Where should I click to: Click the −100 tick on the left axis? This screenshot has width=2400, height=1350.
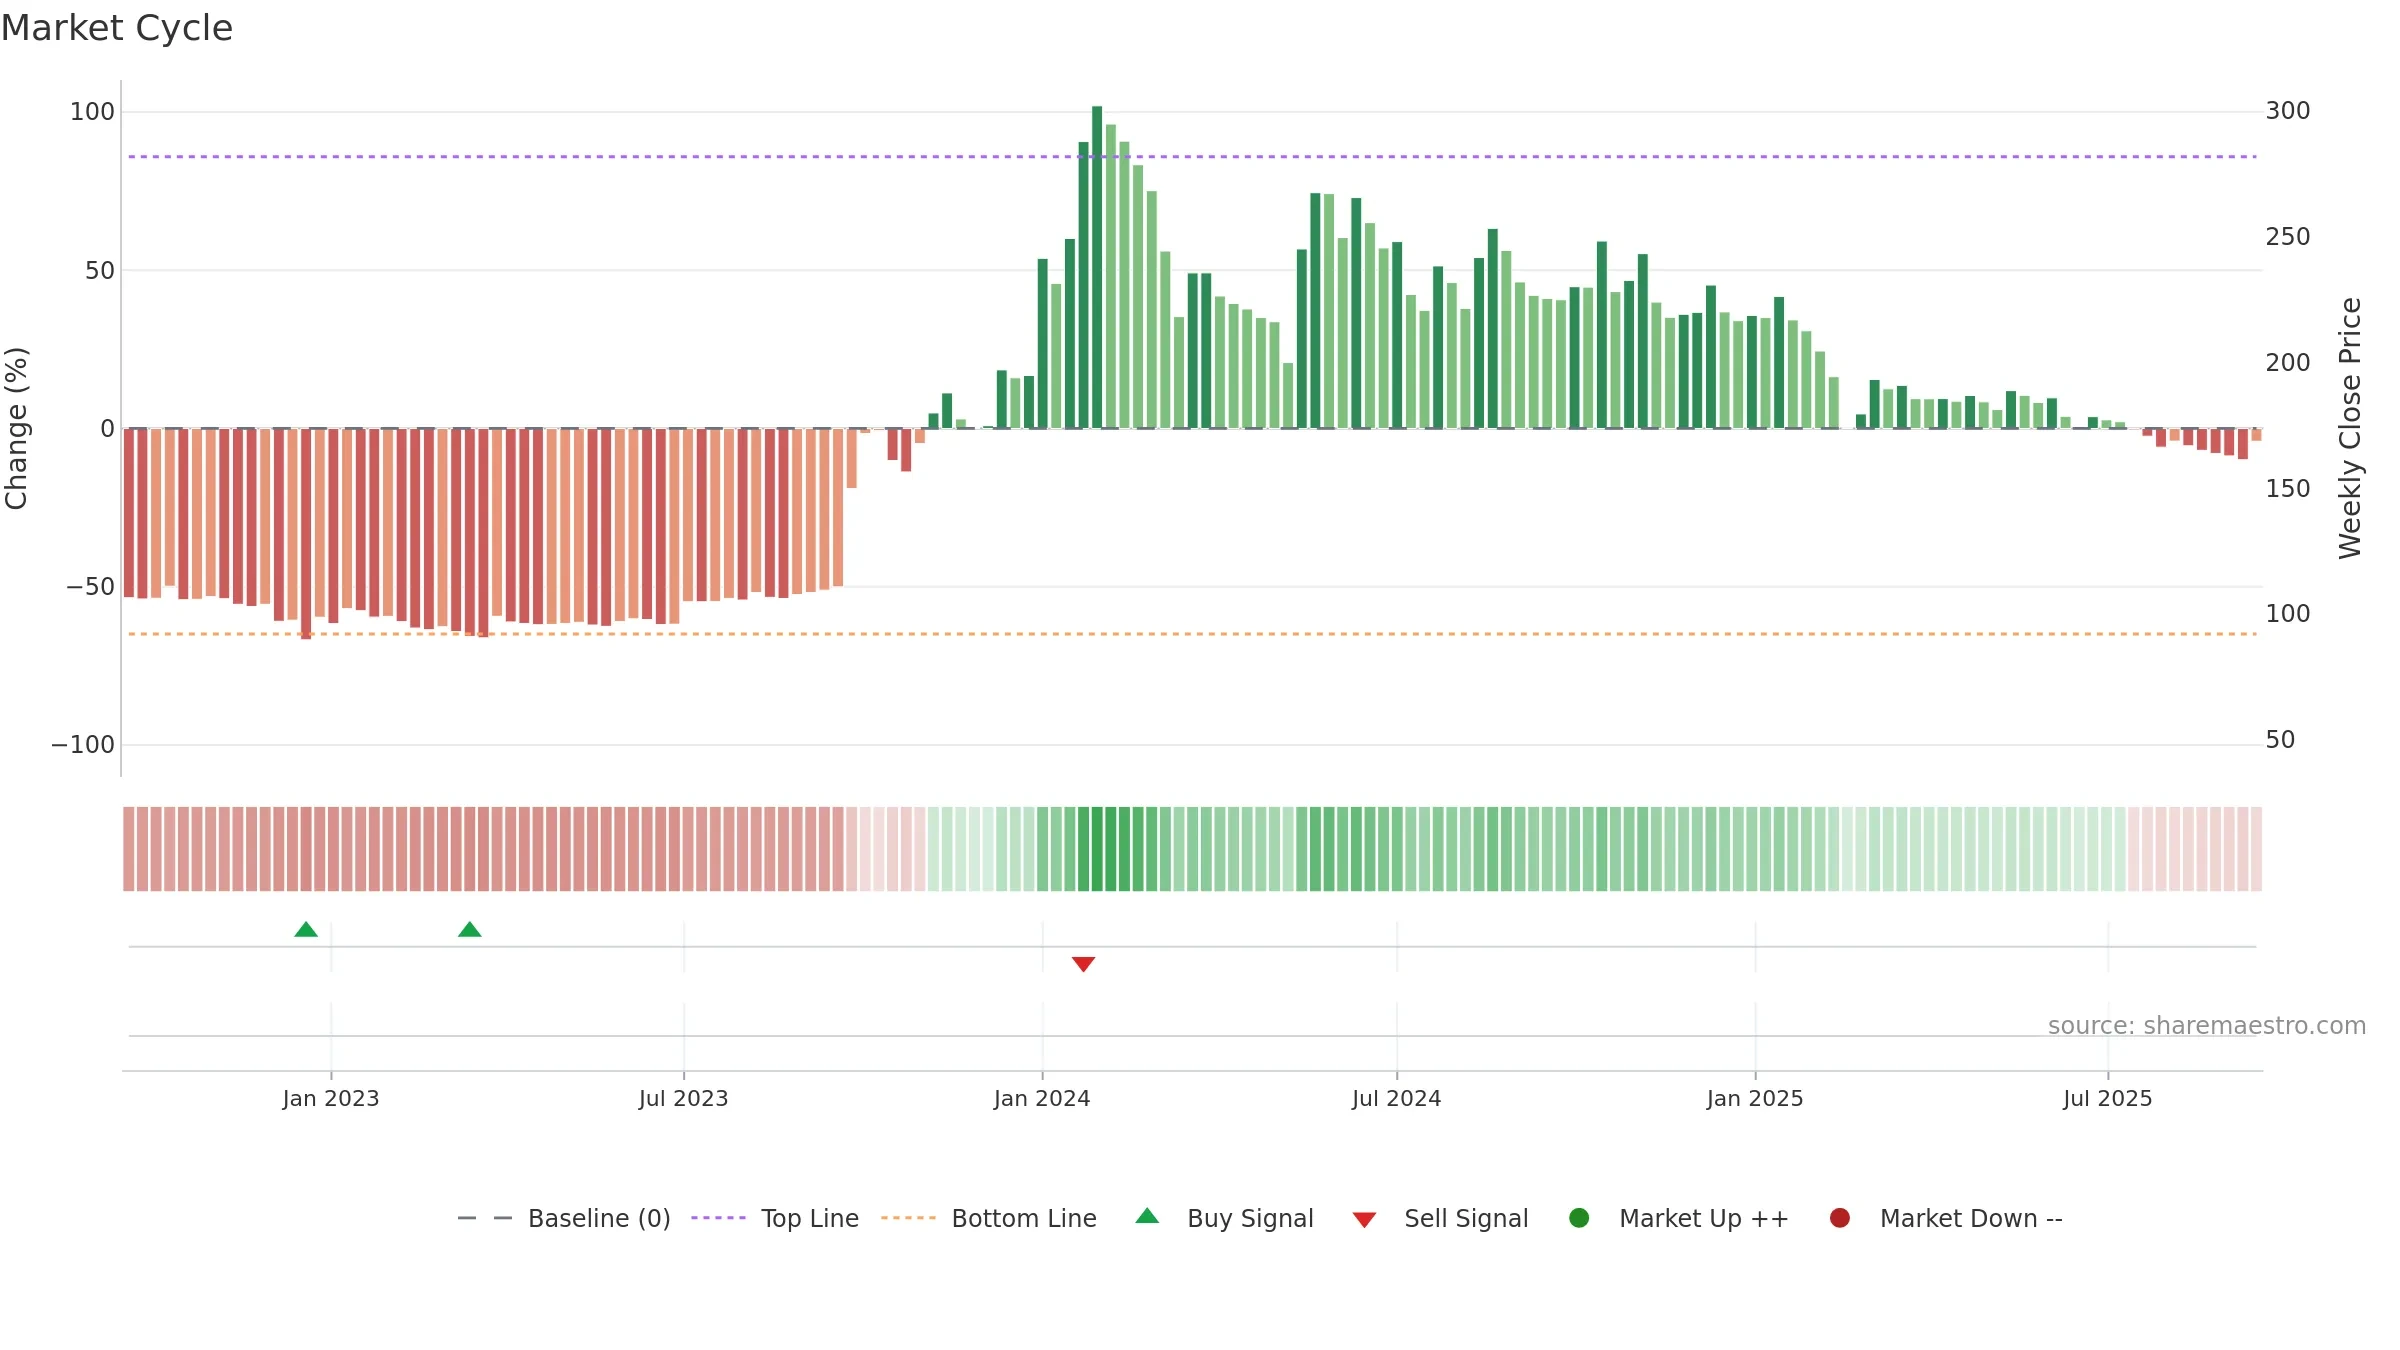(x=83, y=745)
